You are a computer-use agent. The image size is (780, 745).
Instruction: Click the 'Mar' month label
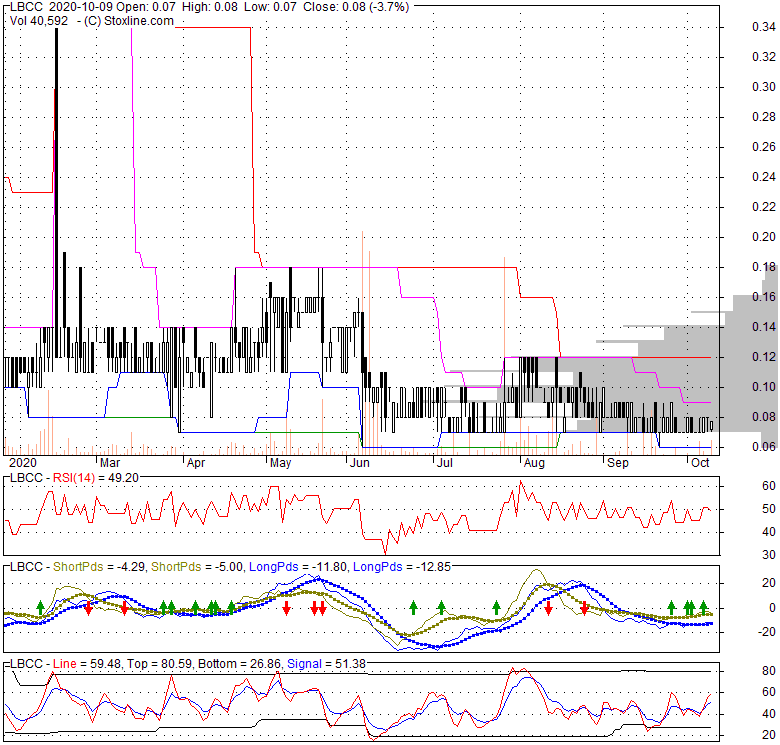[110, 463]
